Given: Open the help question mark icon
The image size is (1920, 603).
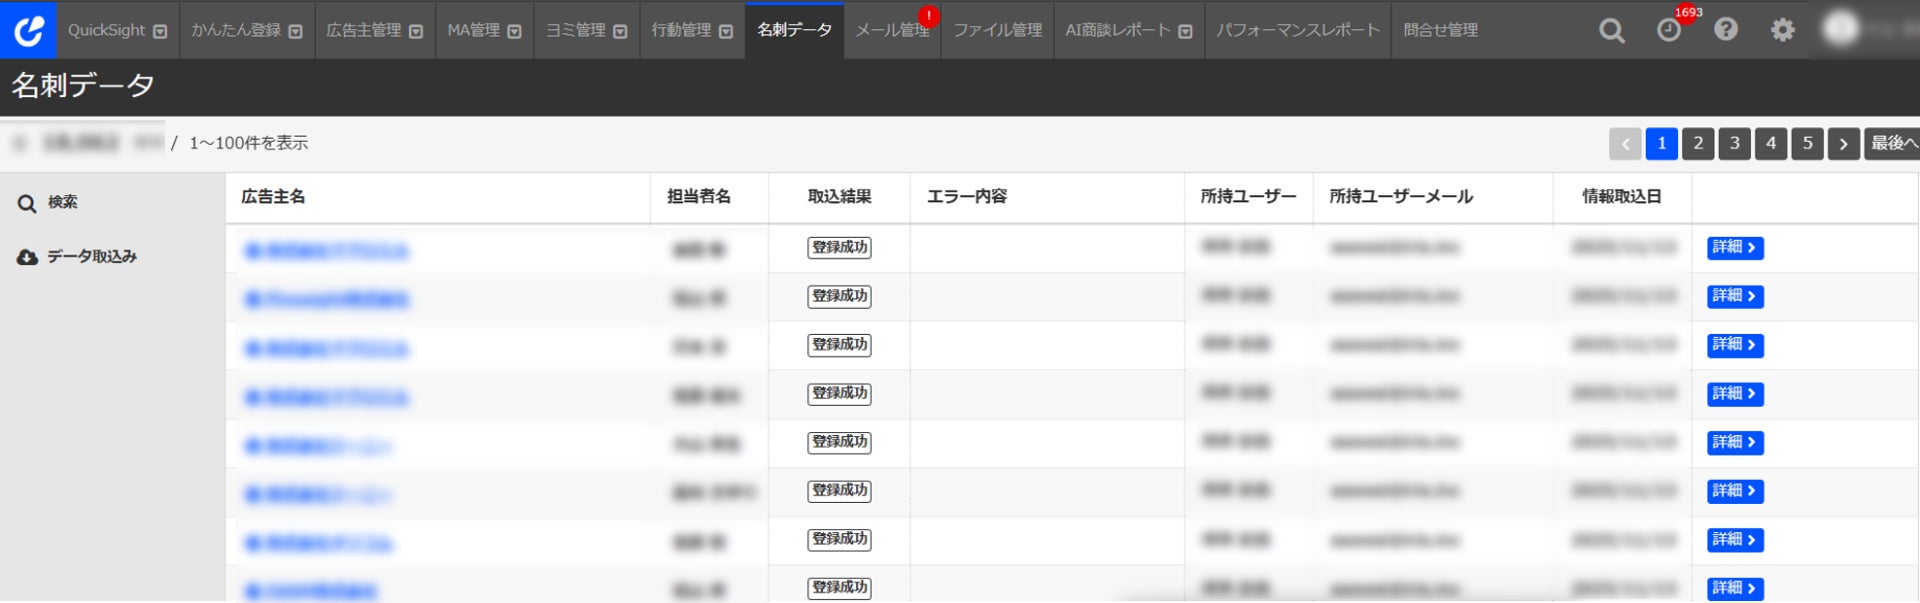Looking at the screenshot, I should 1726,30.
